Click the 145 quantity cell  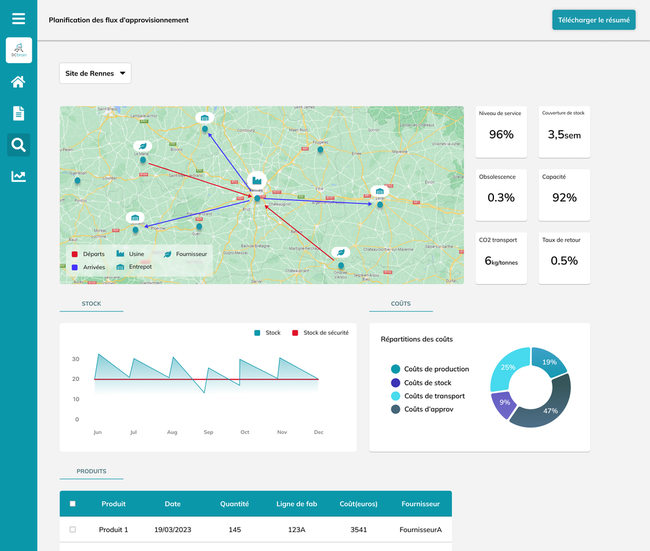click(x=235, y=529)
